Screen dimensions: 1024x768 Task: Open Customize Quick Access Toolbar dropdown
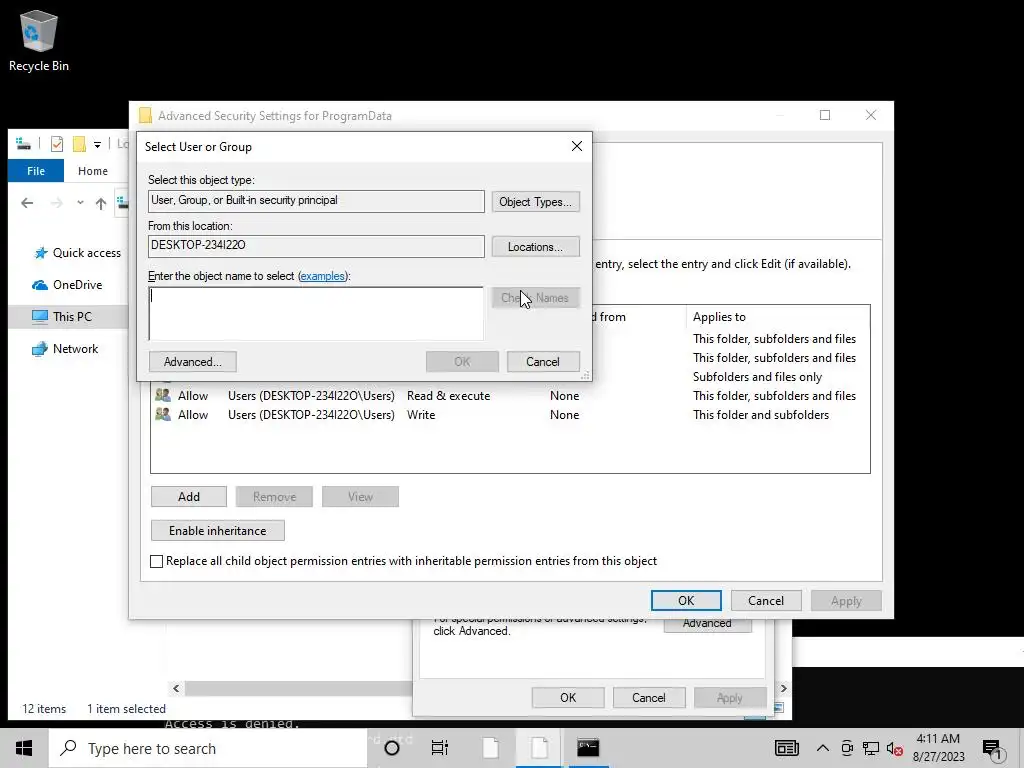click(97, 144)
